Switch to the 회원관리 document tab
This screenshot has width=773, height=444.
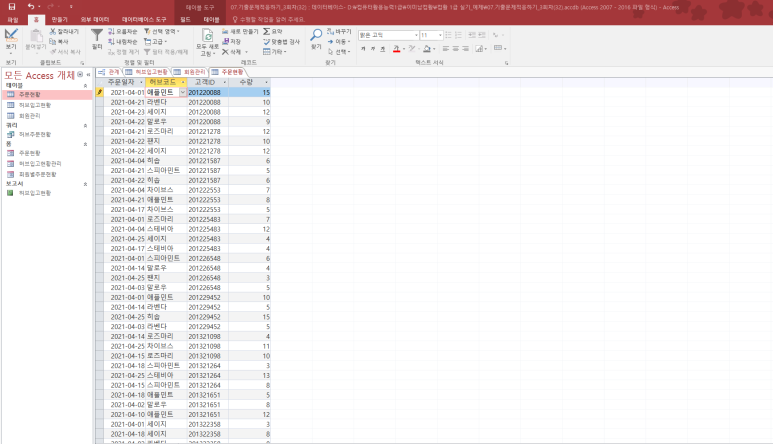pos(190,72)
